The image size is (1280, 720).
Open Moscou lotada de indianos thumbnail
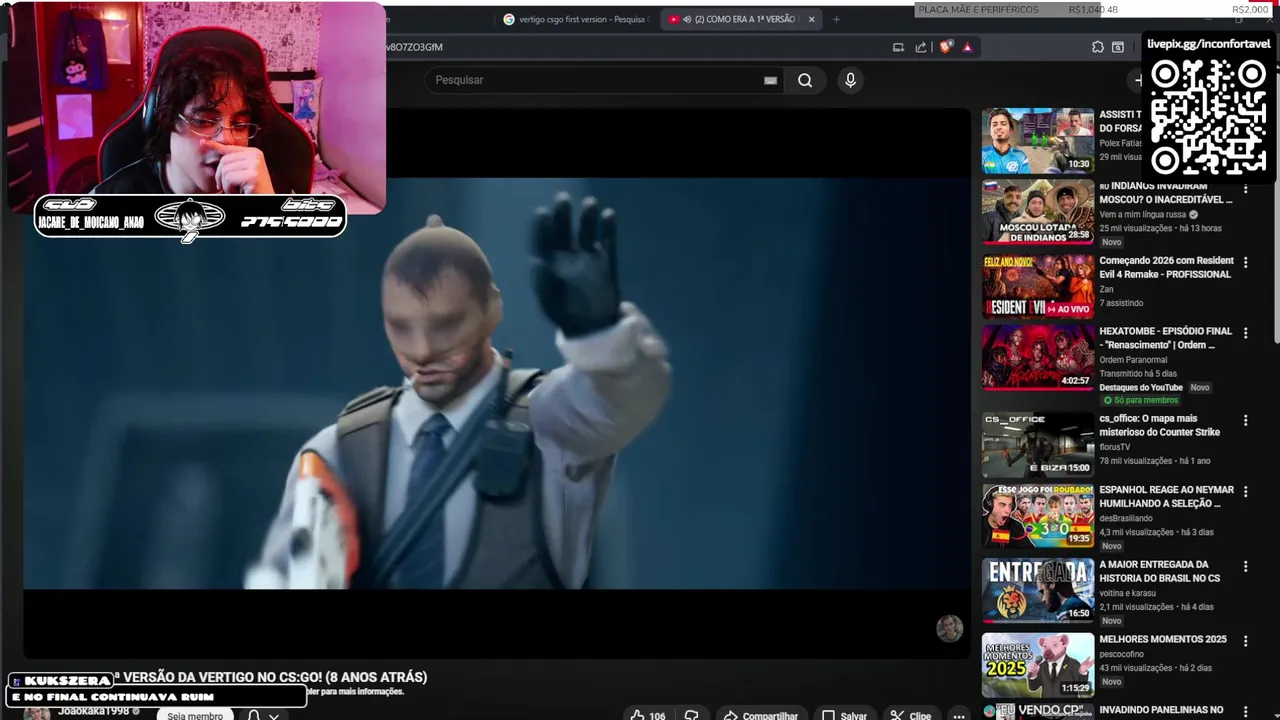[1037, 212]
